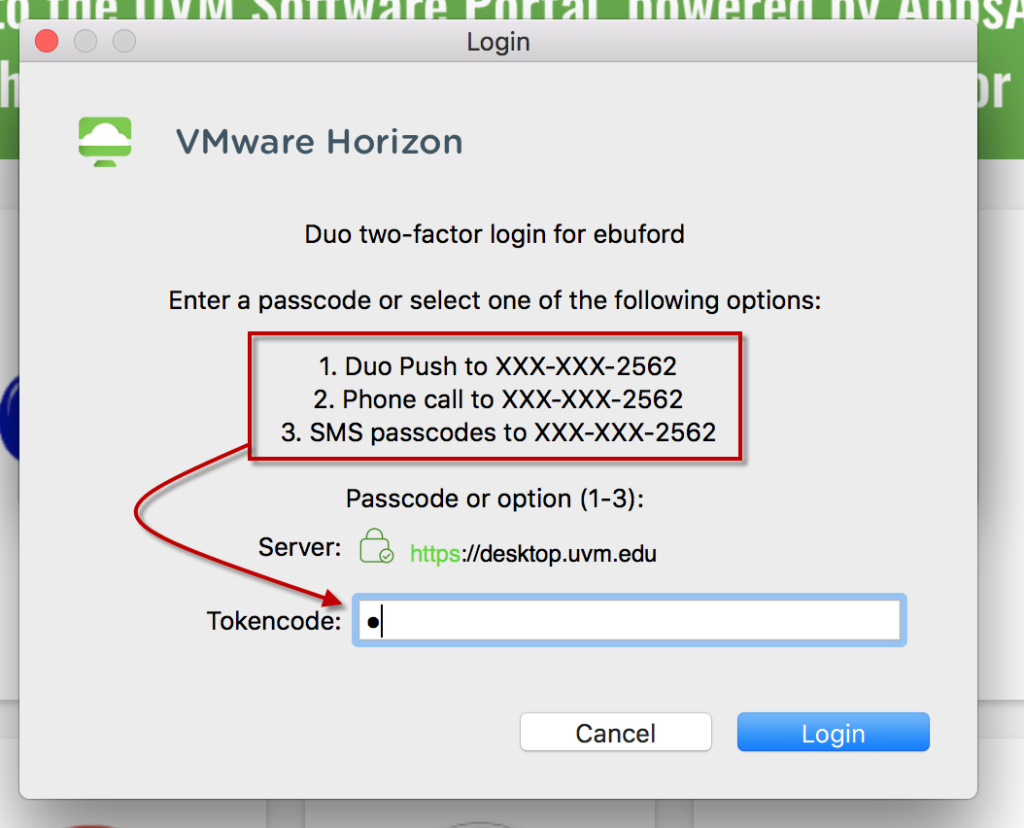Image resolution: width=1024 pixels, height=828 pixels.
Task: Open the https://desktop.uvm.edu server link
Action: point(533,553)
